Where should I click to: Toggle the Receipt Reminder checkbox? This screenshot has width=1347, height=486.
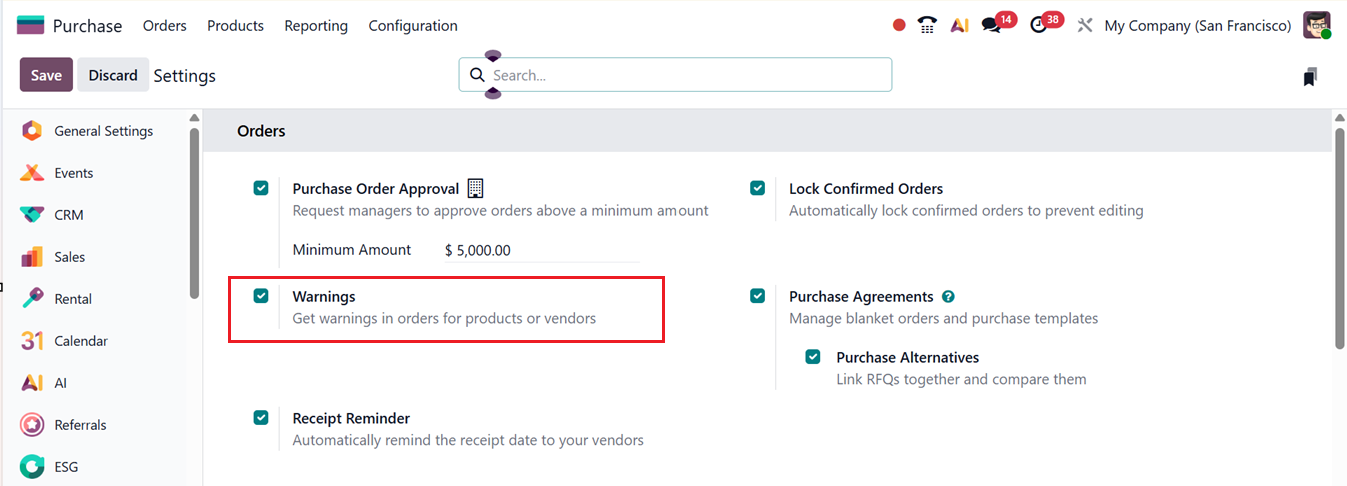coord(261,418)
